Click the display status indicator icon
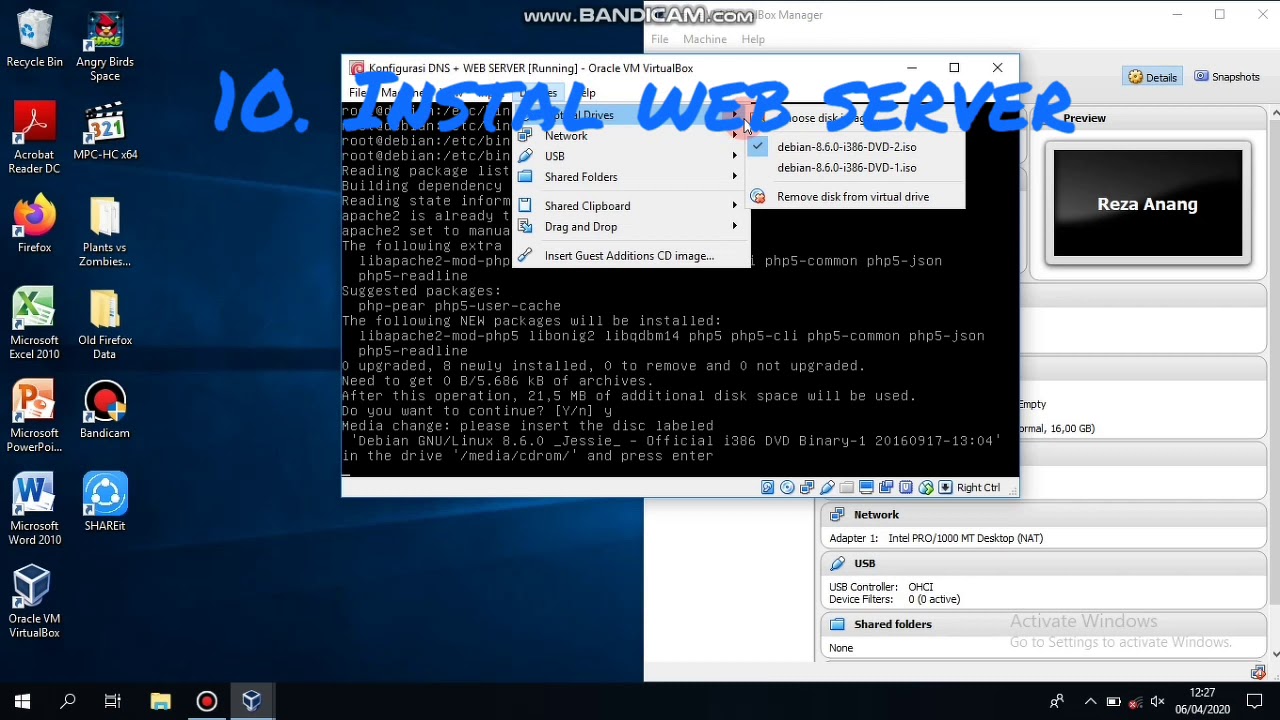The image size is (1280, 720). [x=866, y=488]
